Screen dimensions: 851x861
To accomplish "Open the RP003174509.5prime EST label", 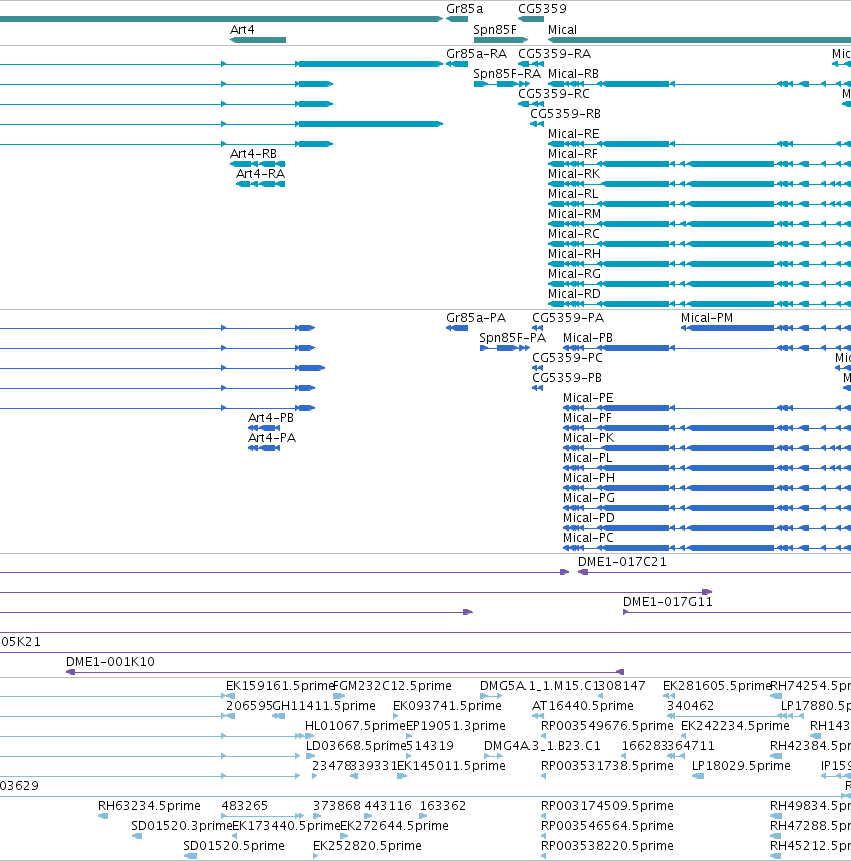I will point(607,806).
